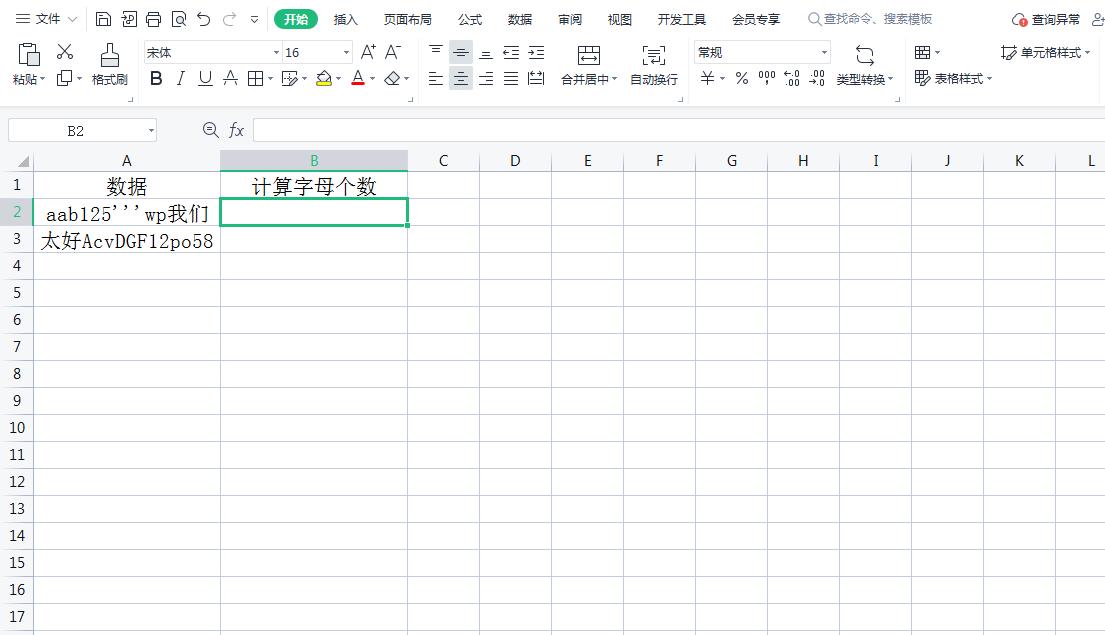Open Cell Style dropdown
1105x635 pixels.
point(1045,52)
